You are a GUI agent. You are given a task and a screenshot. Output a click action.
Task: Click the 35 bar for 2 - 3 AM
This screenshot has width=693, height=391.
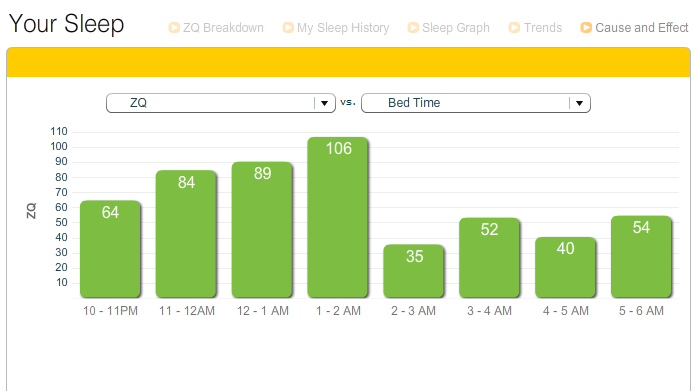coord(414,271)
